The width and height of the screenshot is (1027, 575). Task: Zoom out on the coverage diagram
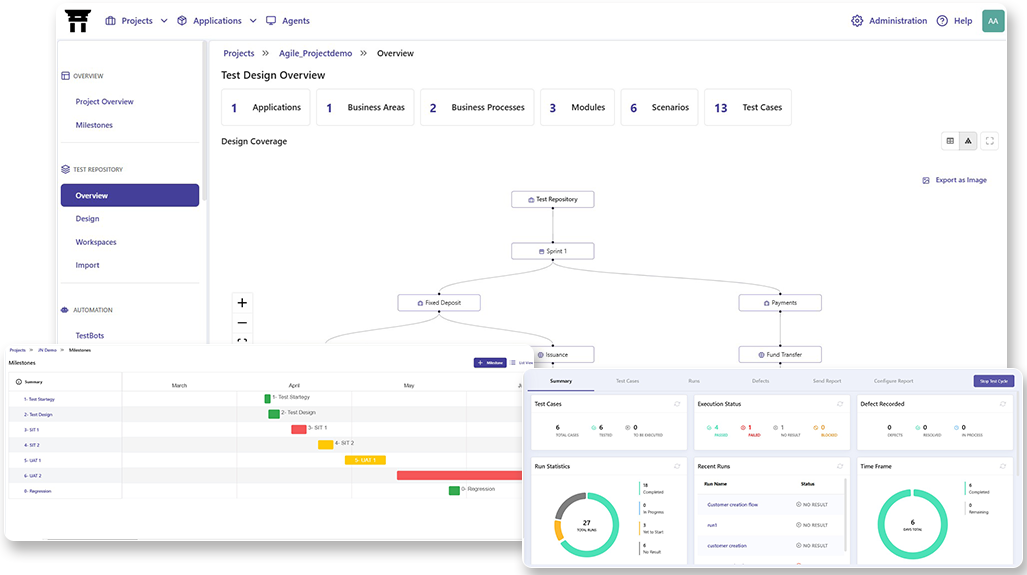pyautogui.click(x=241, y=323)
